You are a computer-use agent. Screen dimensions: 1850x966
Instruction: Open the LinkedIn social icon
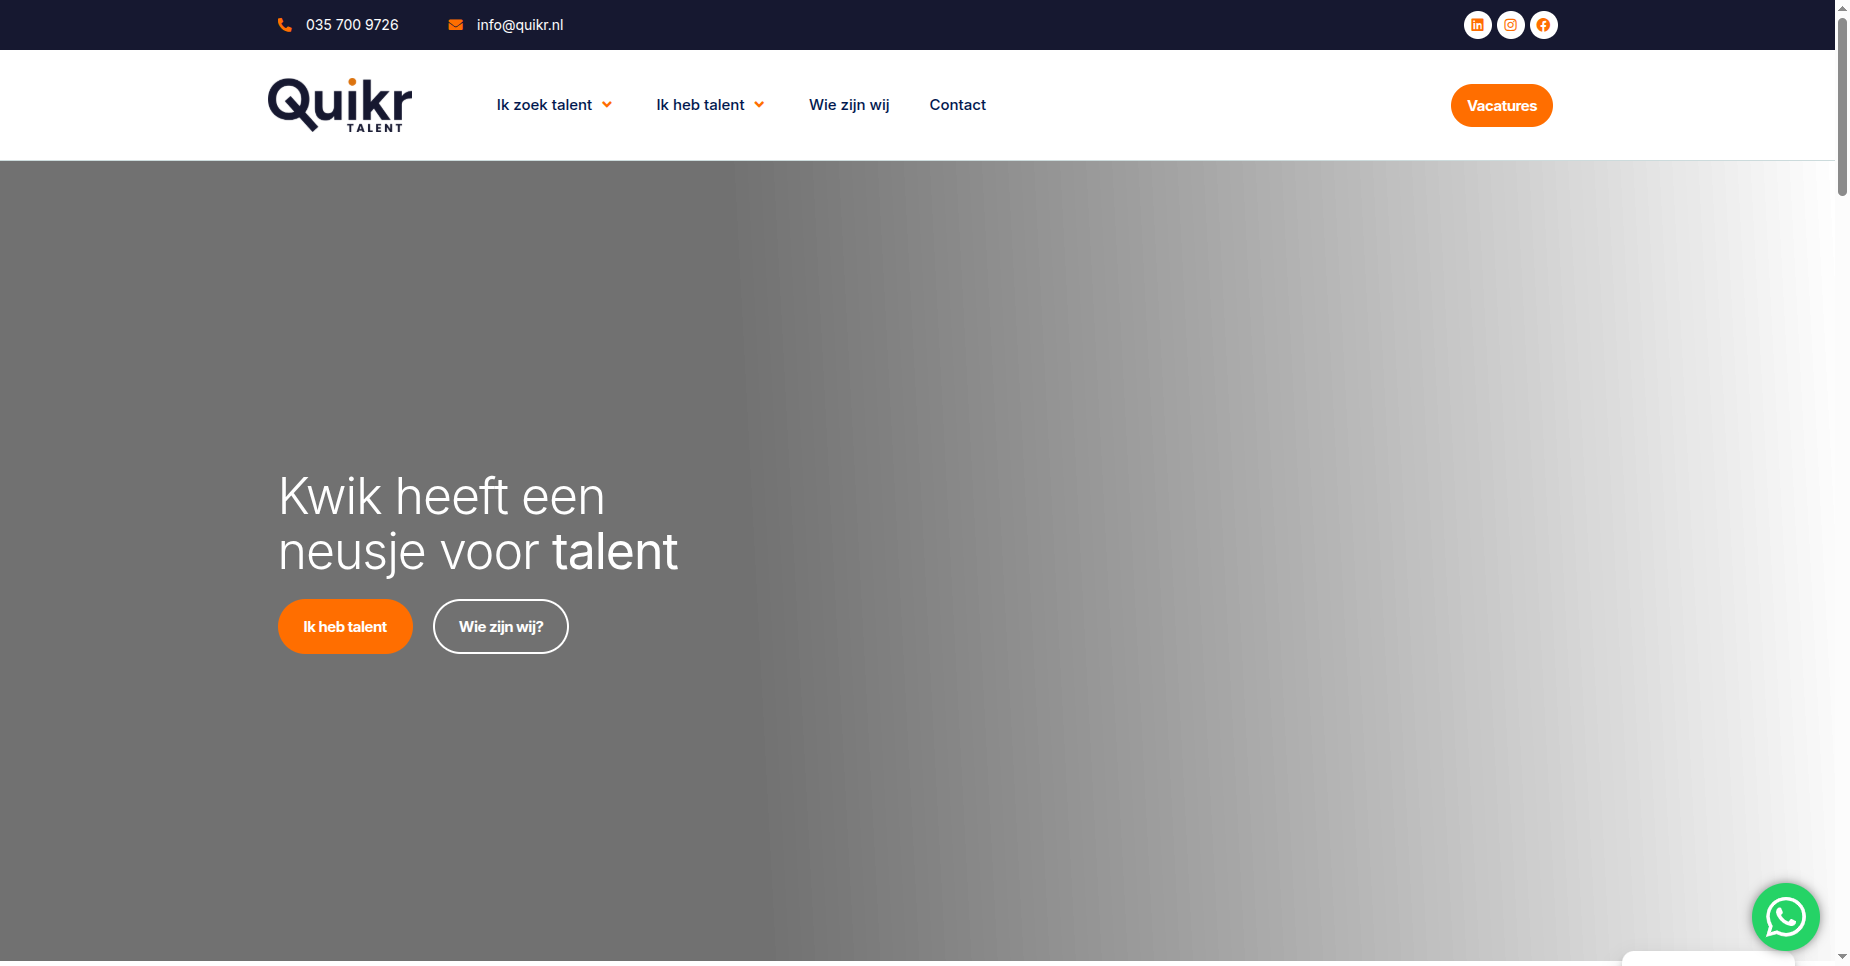click(x=1477, y=25)
